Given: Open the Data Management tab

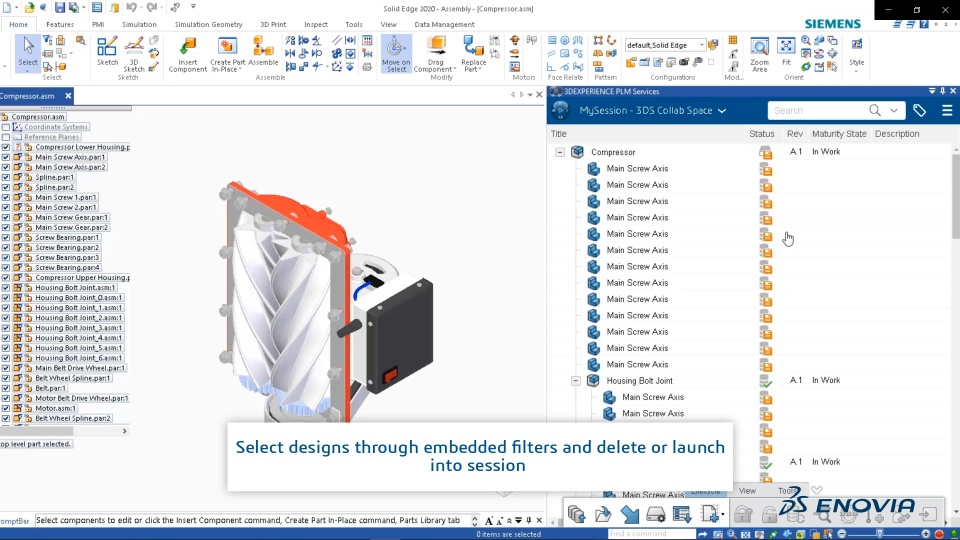Looking at the screenshot, I should [444, 24].
